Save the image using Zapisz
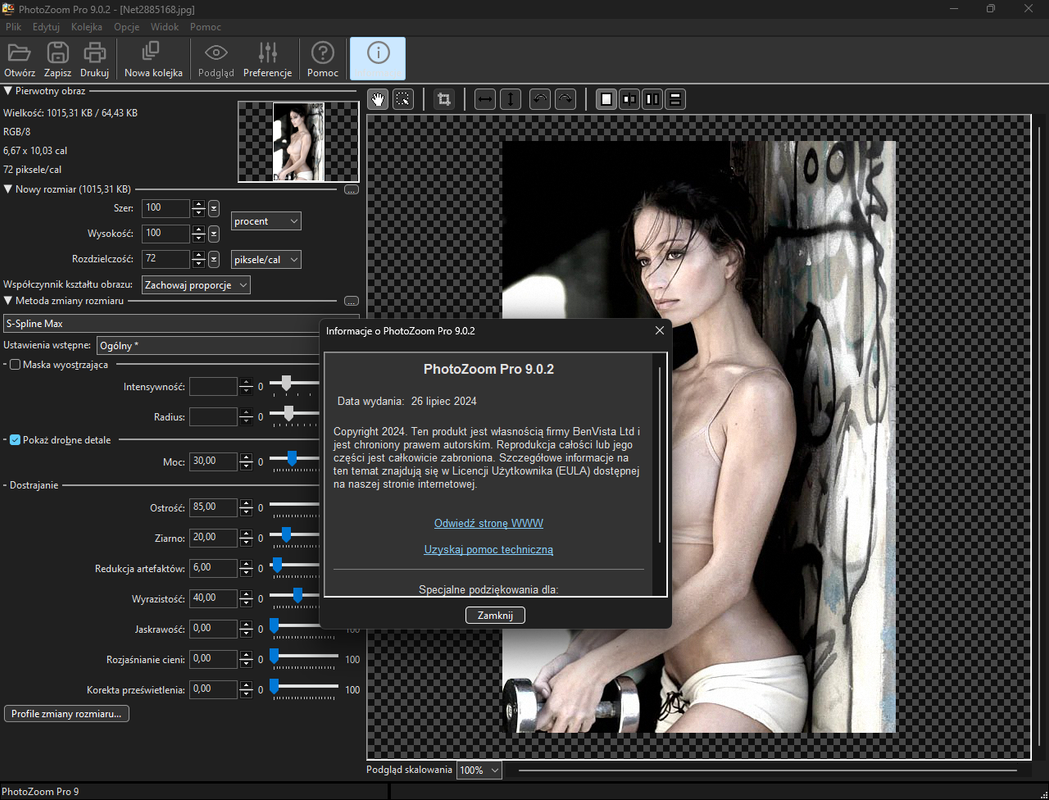The image size is (1049, 800). (x=58, y=59)
